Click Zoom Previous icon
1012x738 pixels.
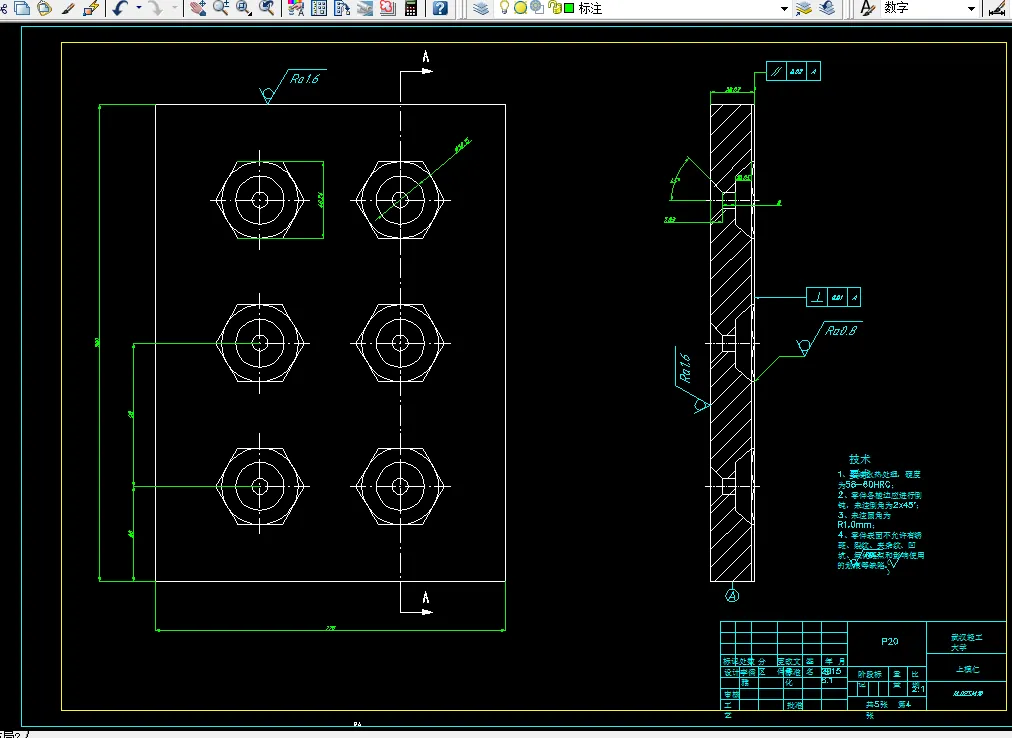tap(267, 8)
